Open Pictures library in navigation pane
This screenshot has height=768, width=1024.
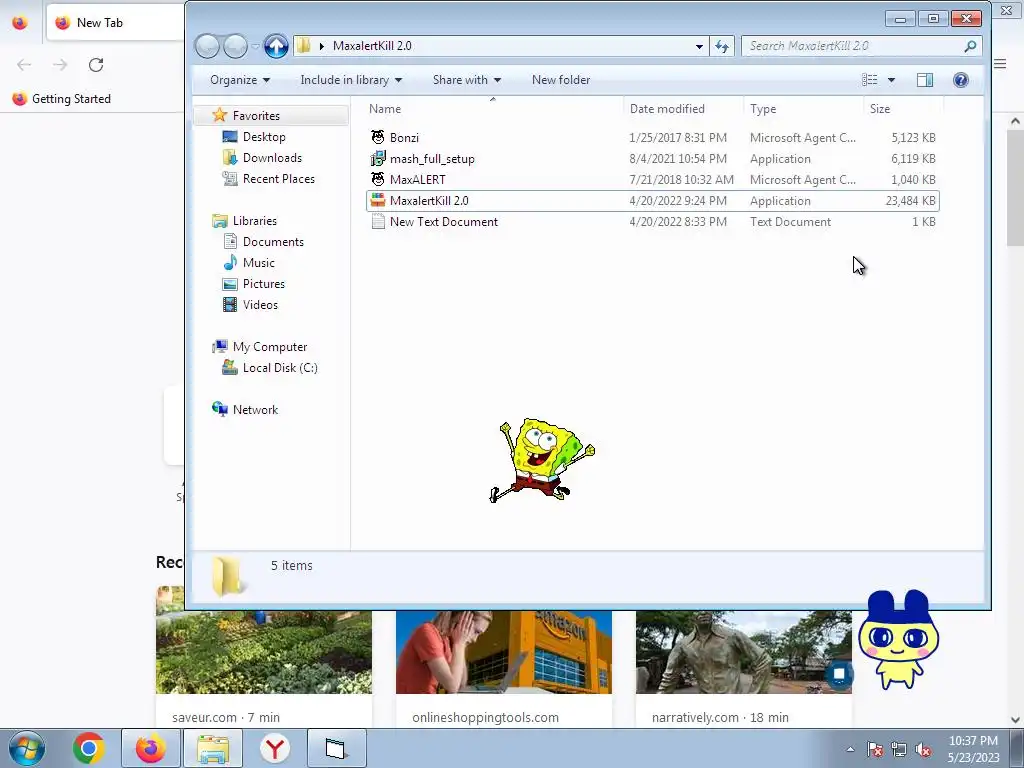(x=264, y=283)
